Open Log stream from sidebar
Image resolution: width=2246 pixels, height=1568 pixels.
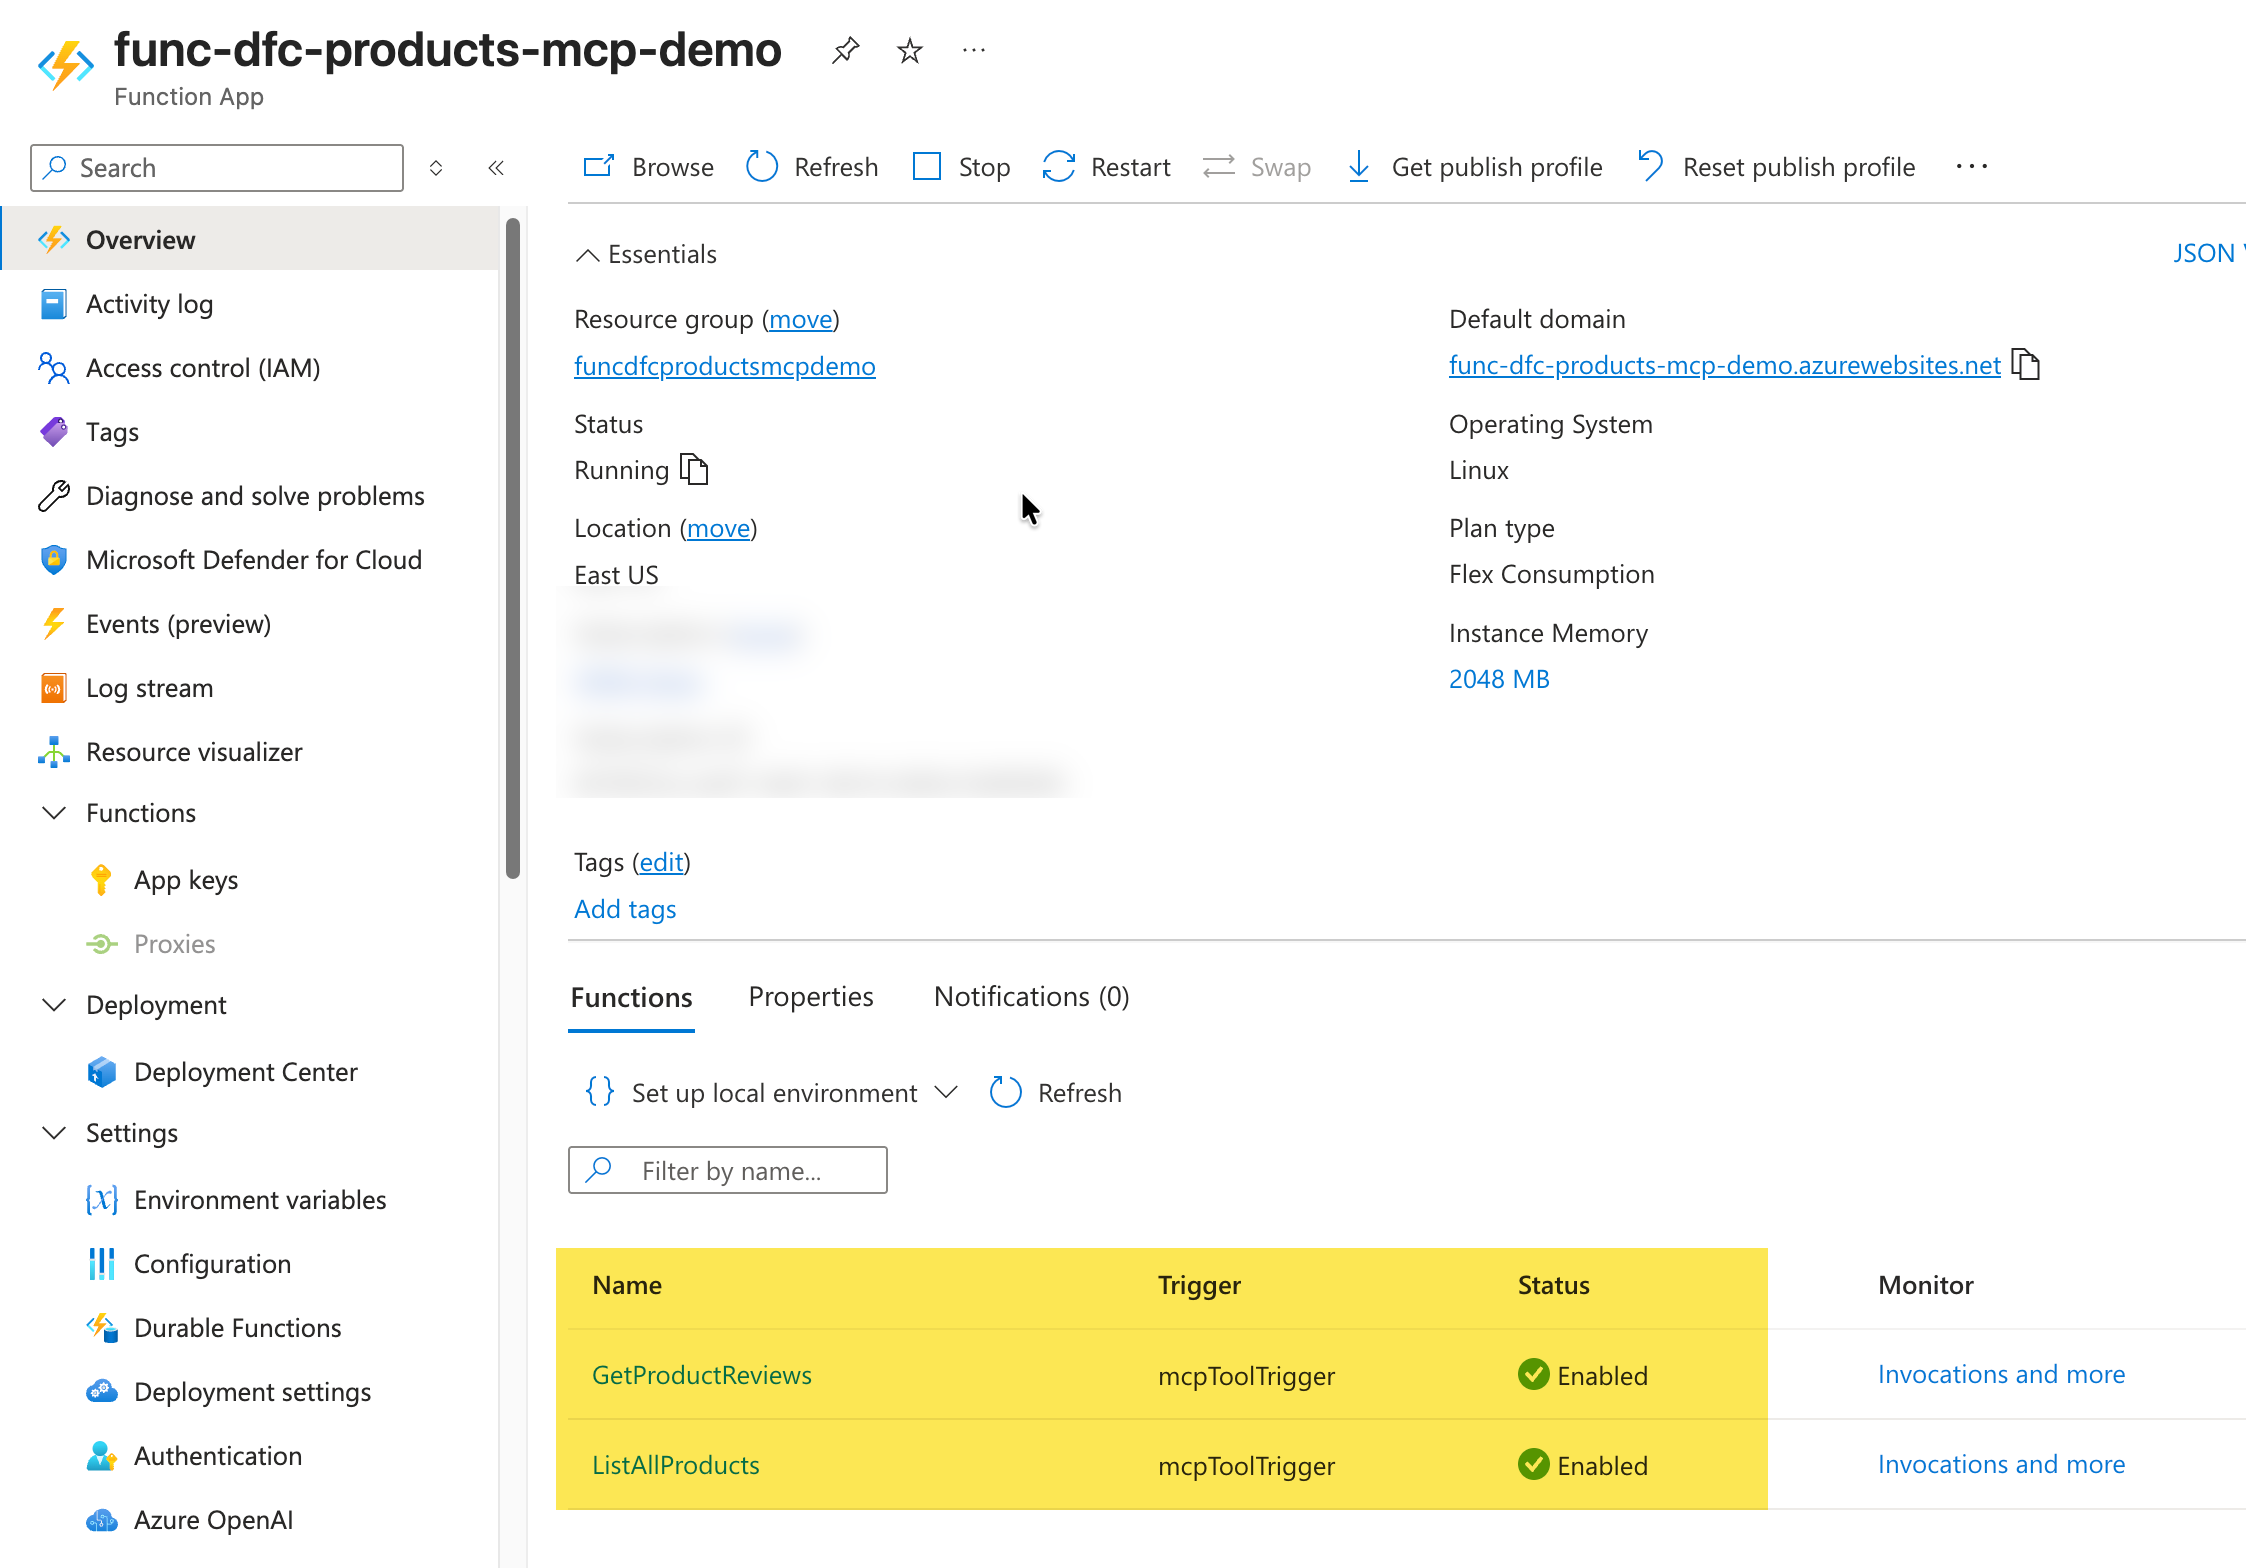149,688
